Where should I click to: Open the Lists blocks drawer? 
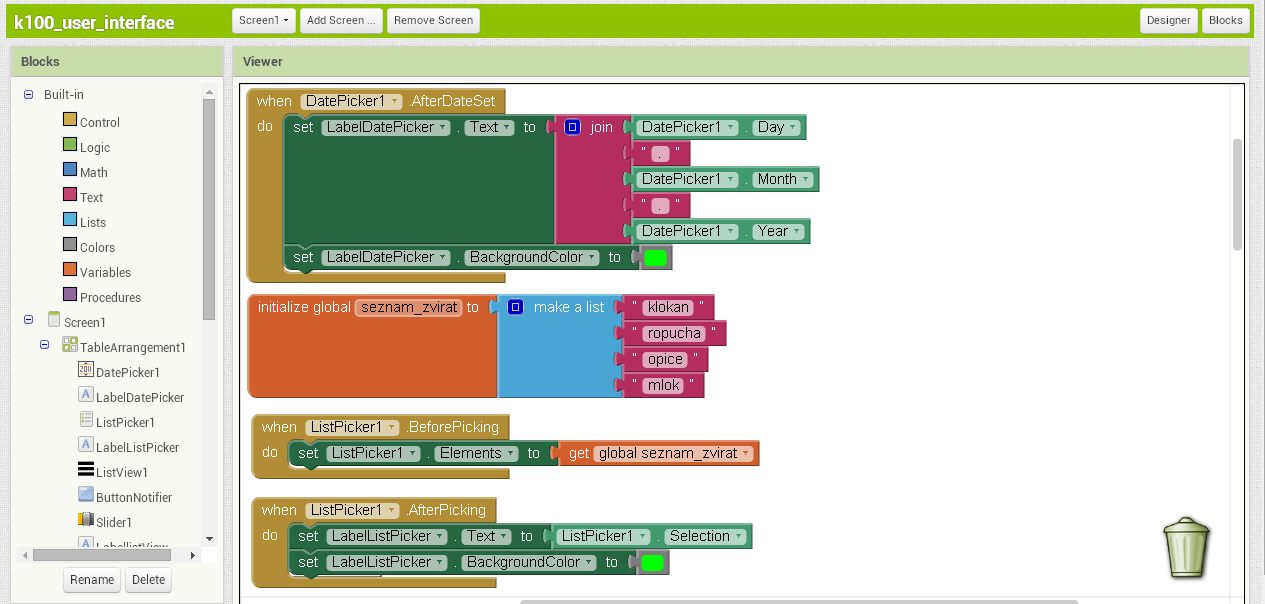(84, 222)
